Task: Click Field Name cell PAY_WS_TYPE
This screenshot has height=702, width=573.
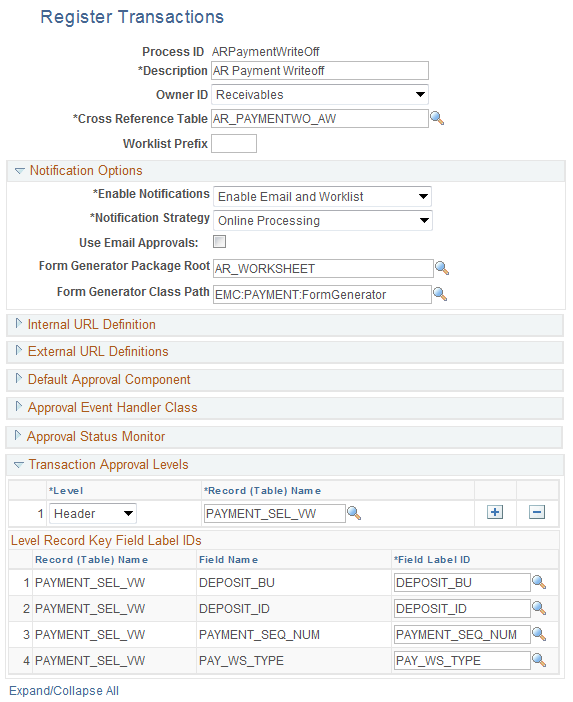Action: tap(241, 660)
